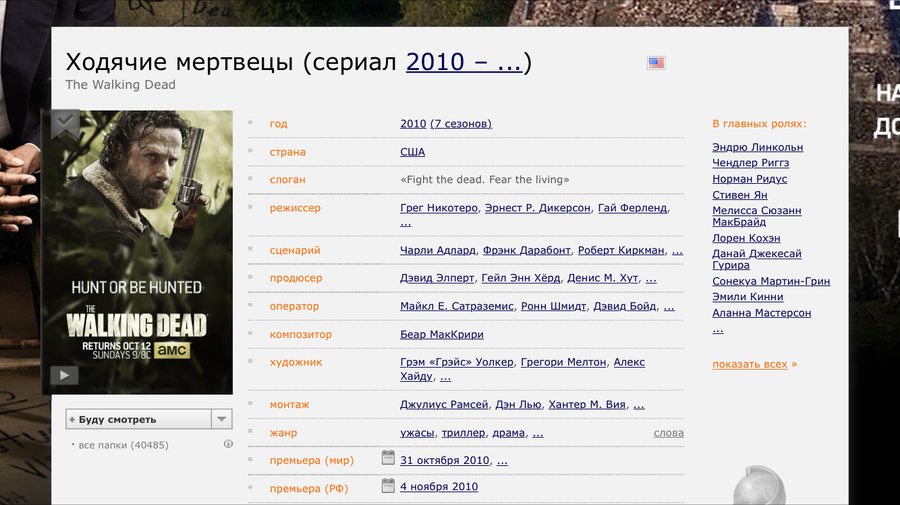This screenshot has height=505, width=900.
Task: Open the 2010 year link
Action: [x=413, y=123]
